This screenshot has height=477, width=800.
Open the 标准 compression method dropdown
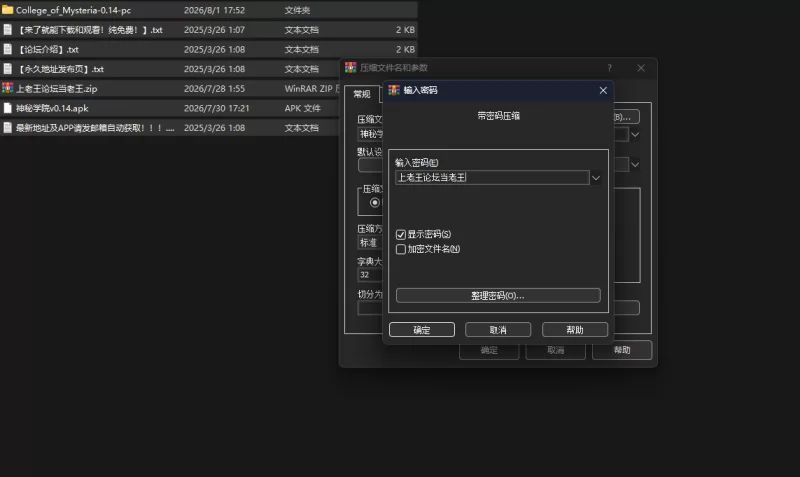(370, 242)
